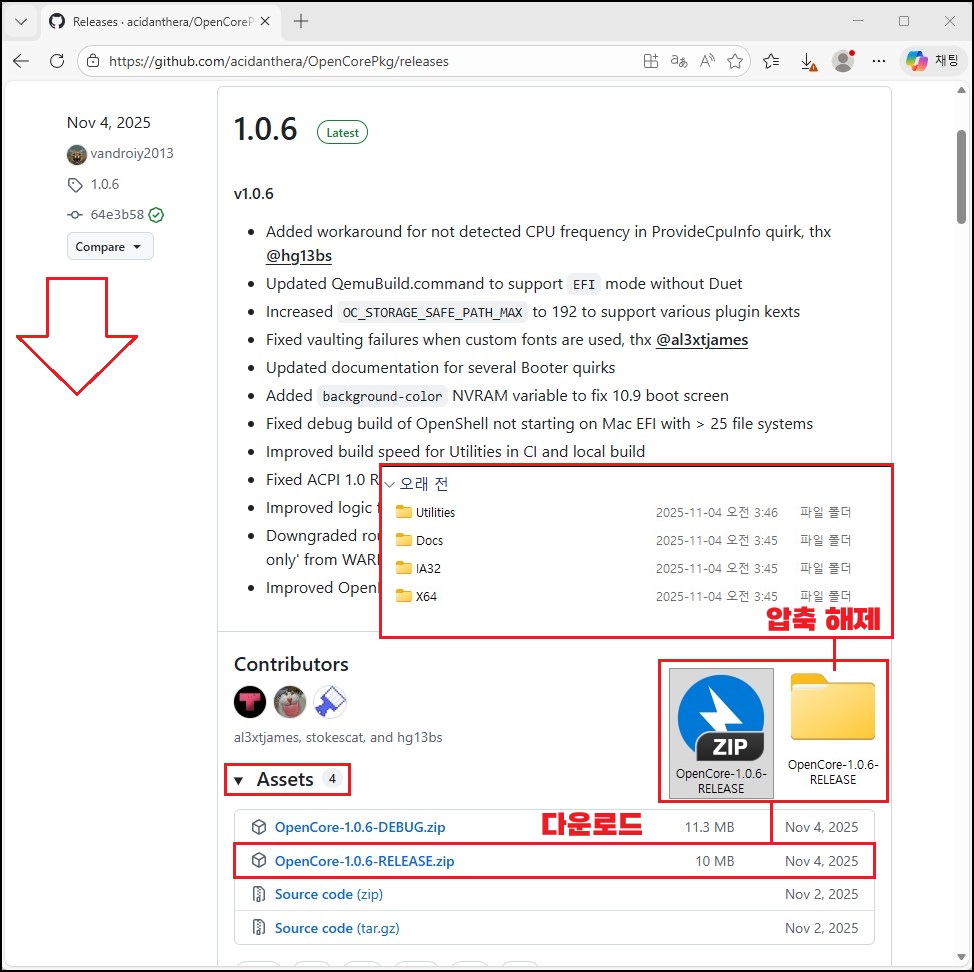Open Settings and more ellipsis menu

point(878,61)
